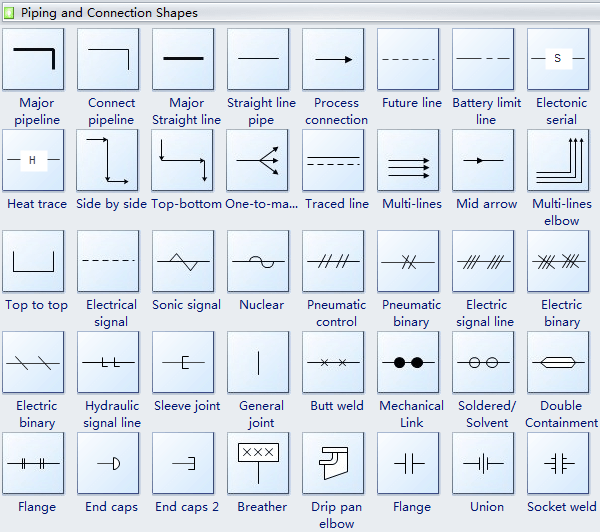Image resolution: width=600 pixels, height=532 pixels.
Task: Select the Traced line shape
Action: (333, 160)
